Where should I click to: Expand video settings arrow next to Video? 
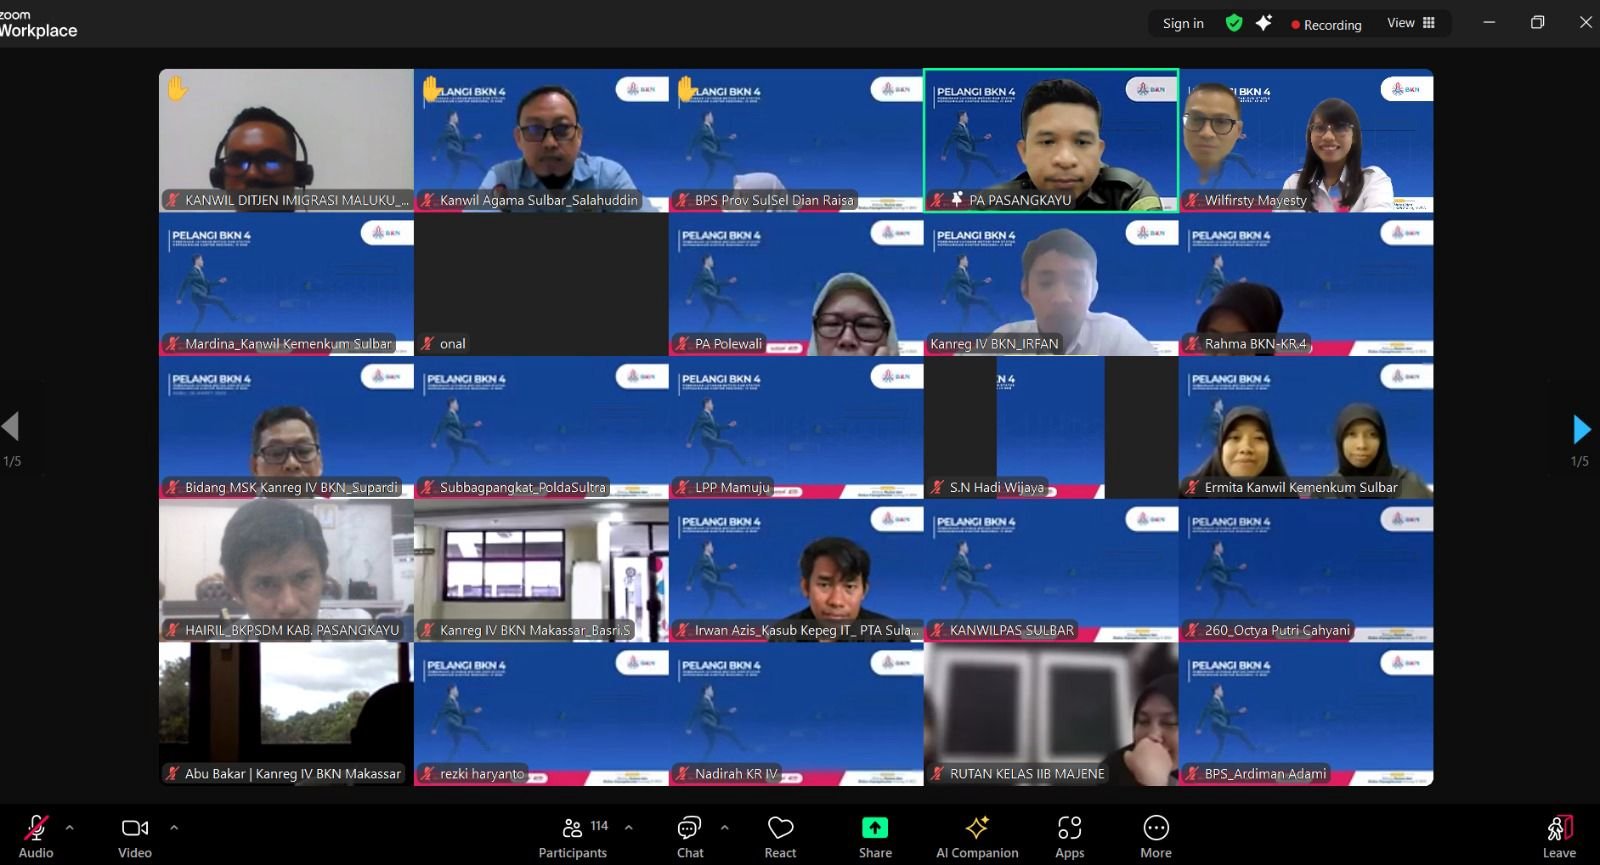174,828
